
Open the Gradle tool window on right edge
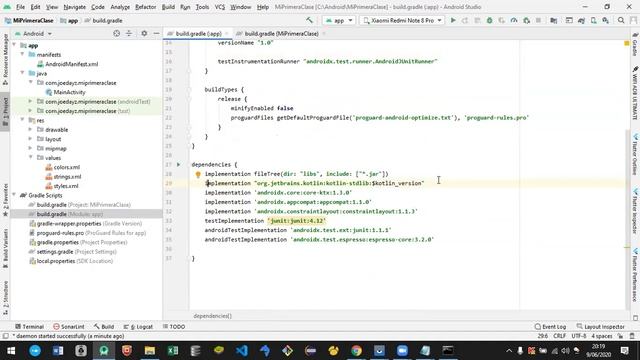pos(635,44)
